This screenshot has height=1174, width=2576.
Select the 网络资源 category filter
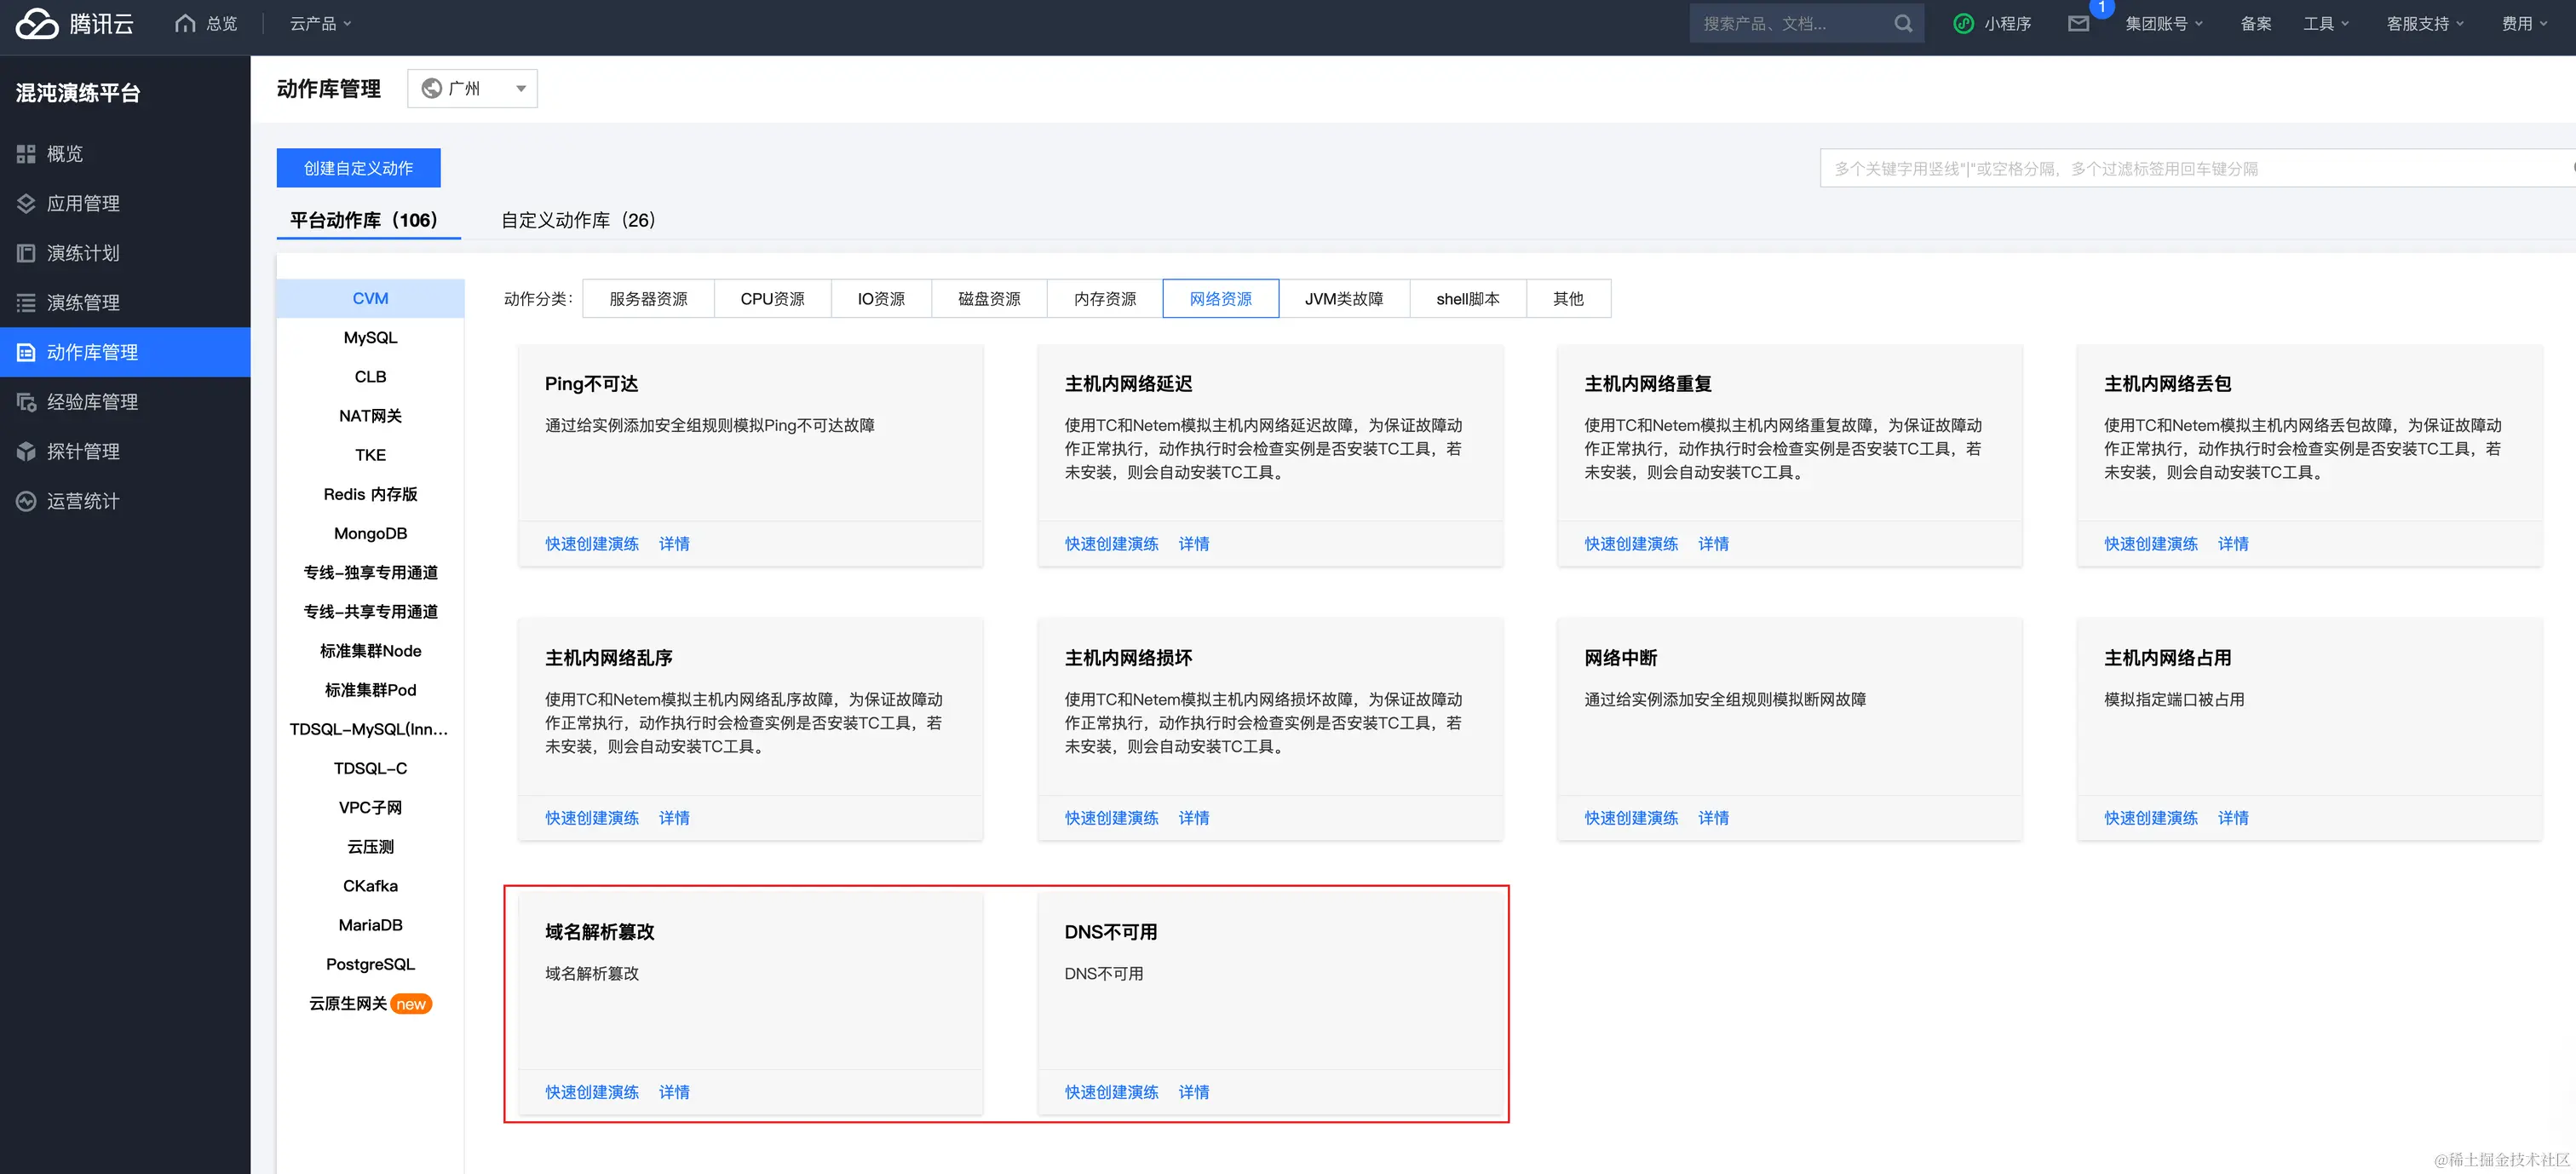click(x=1220, y=298)
